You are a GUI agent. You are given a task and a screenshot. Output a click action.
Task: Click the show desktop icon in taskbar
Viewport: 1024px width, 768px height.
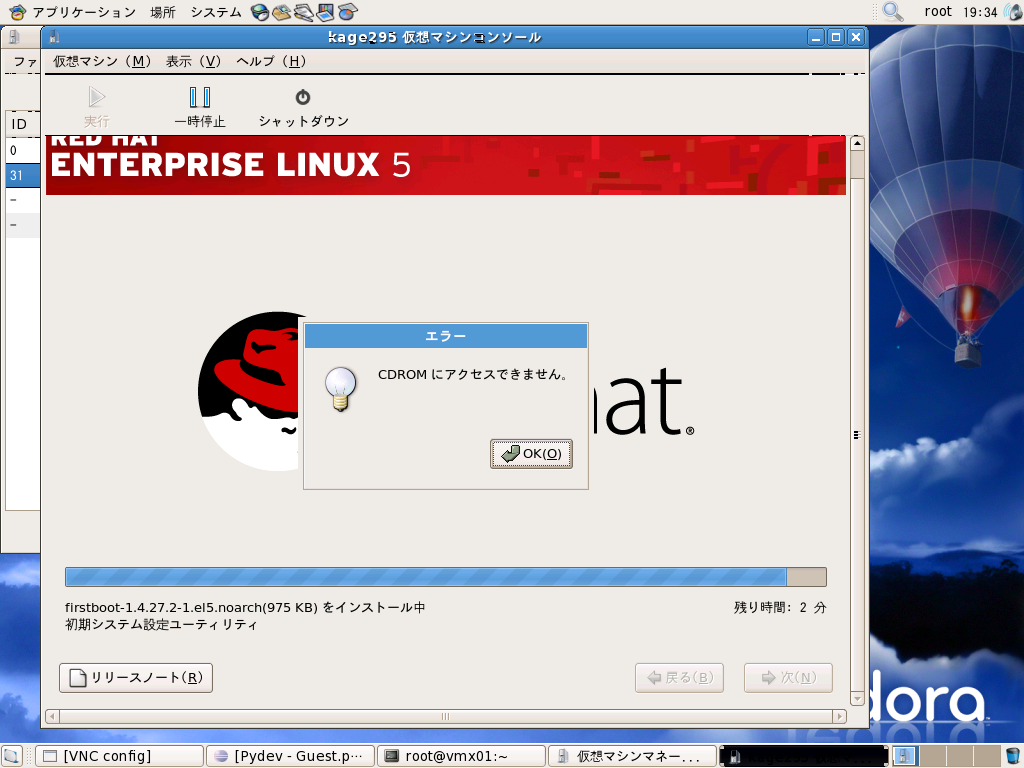coord(12,756)
